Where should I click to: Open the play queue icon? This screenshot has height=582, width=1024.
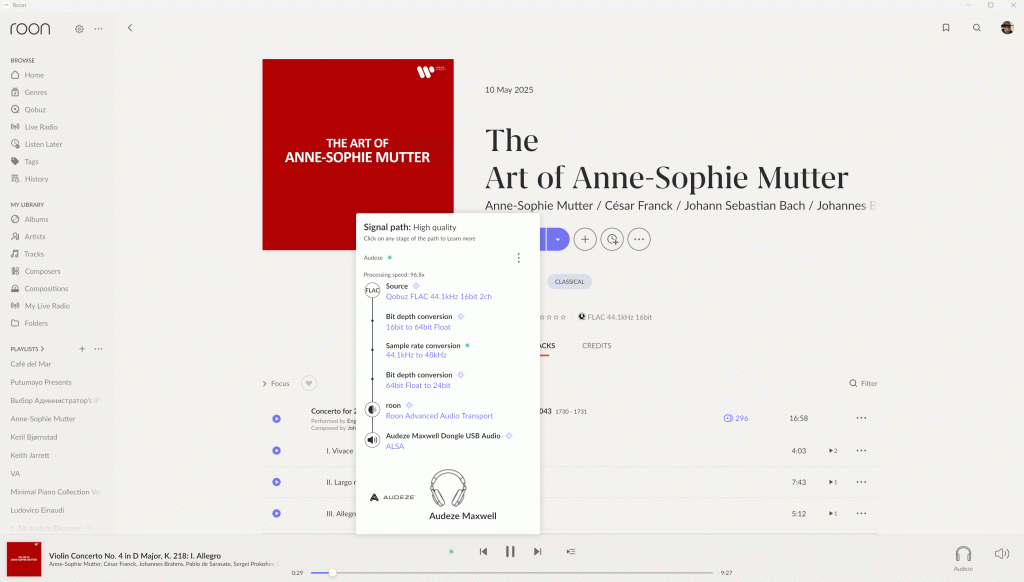[x=571, y=552]
